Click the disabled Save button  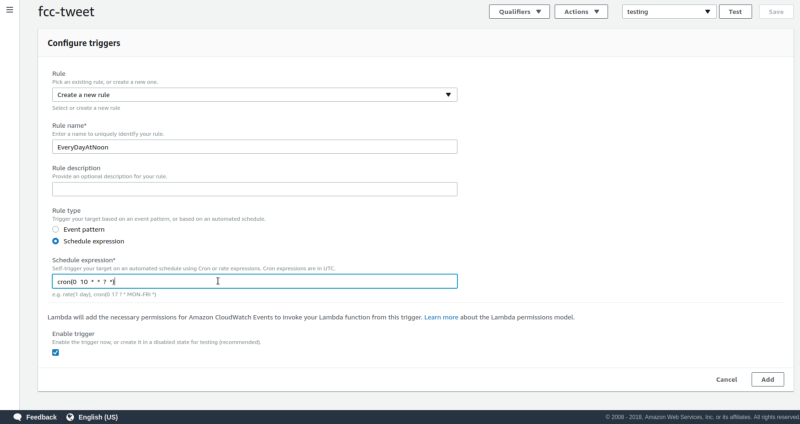776,12
